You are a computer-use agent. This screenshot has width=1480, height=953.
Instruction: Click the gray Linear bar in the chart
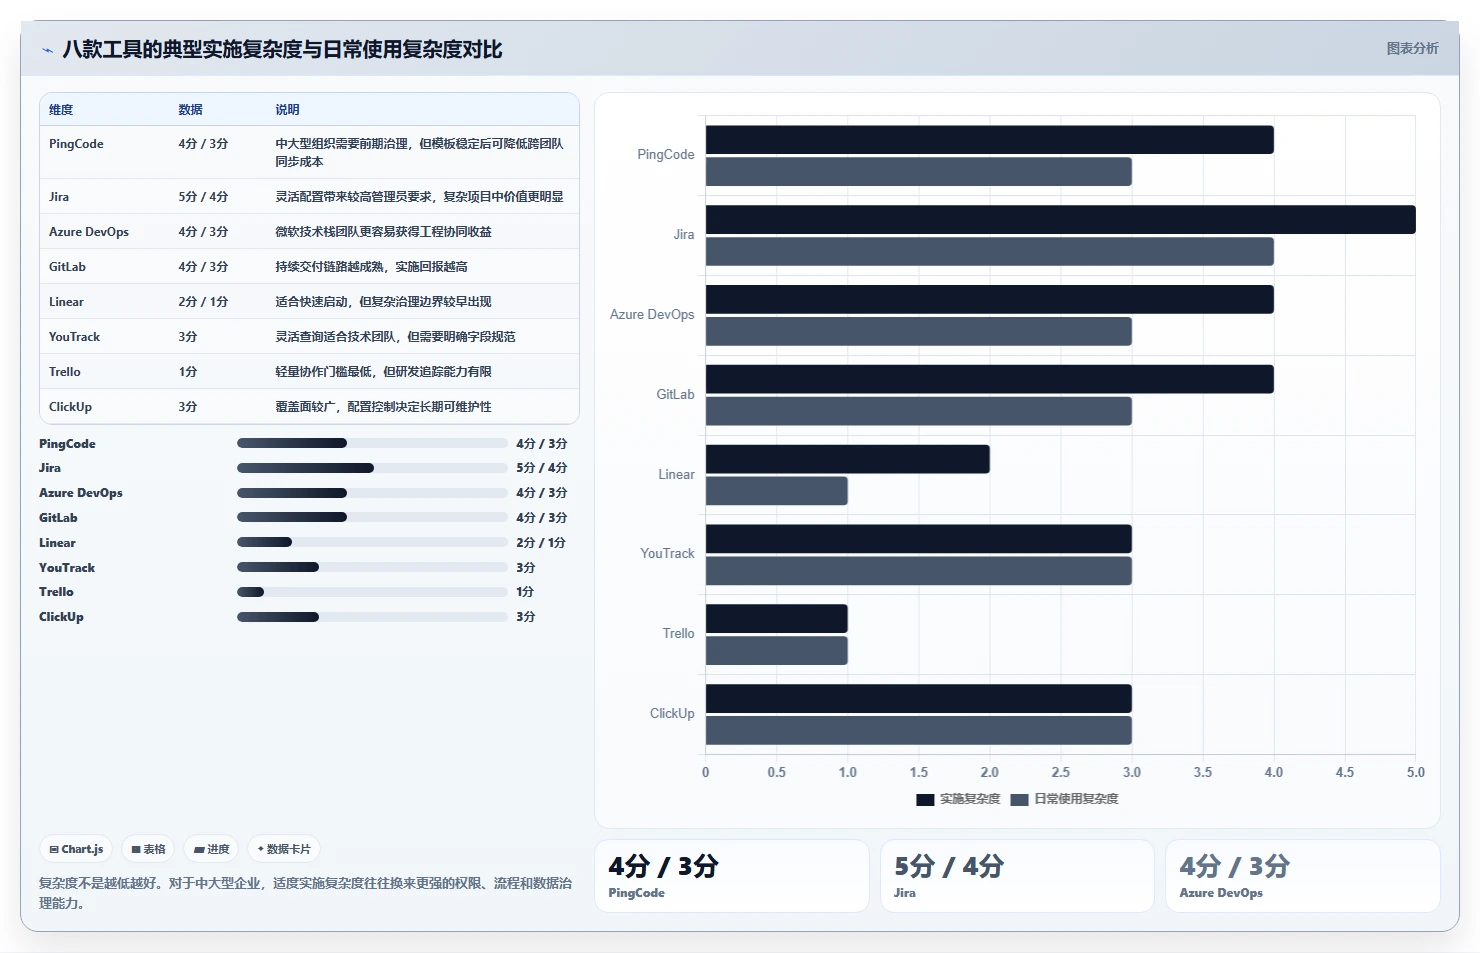(x=777, y=491)
